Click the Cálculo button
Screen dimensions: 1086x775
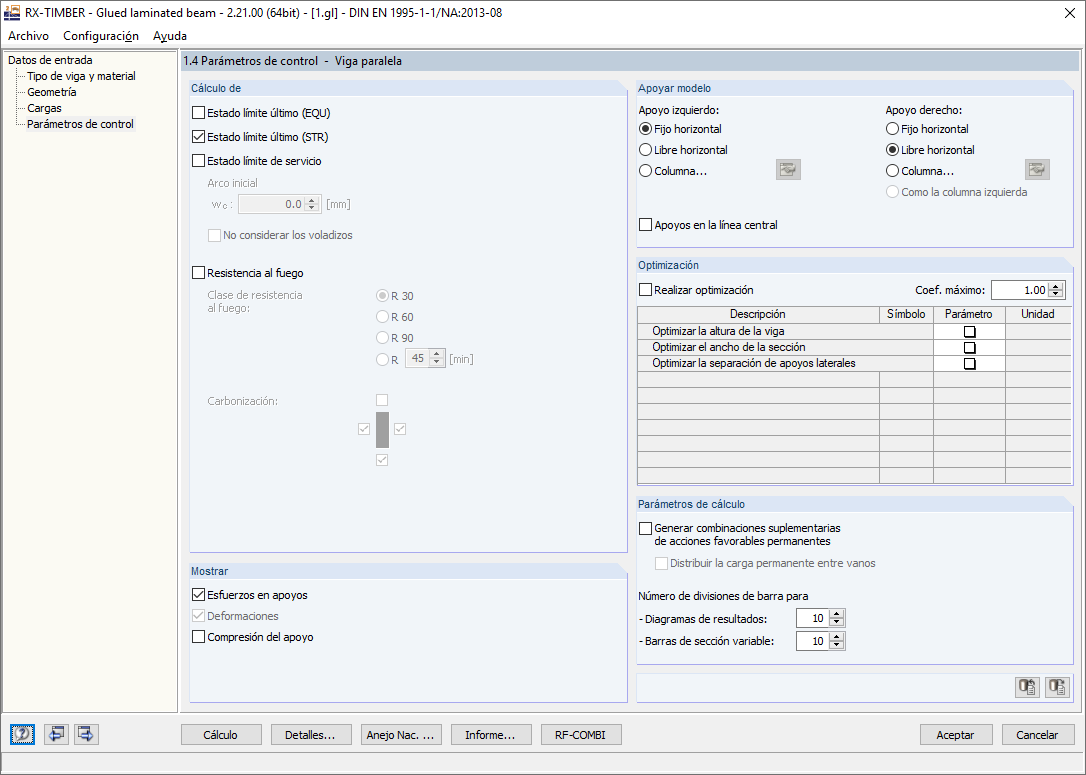point(221,735)
